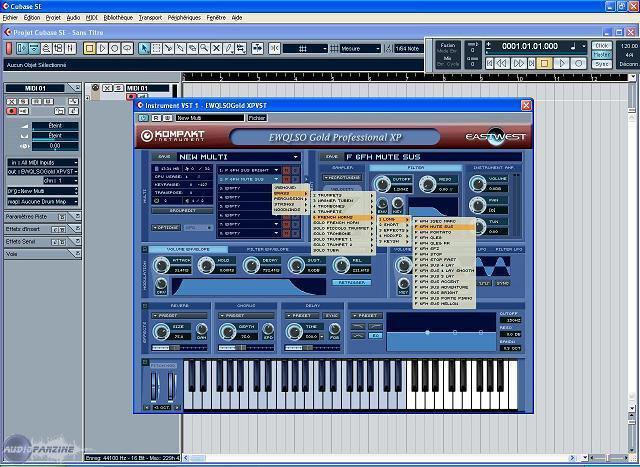
Task: Open the Reverb Preset dropdown
Action: (179, 316)
